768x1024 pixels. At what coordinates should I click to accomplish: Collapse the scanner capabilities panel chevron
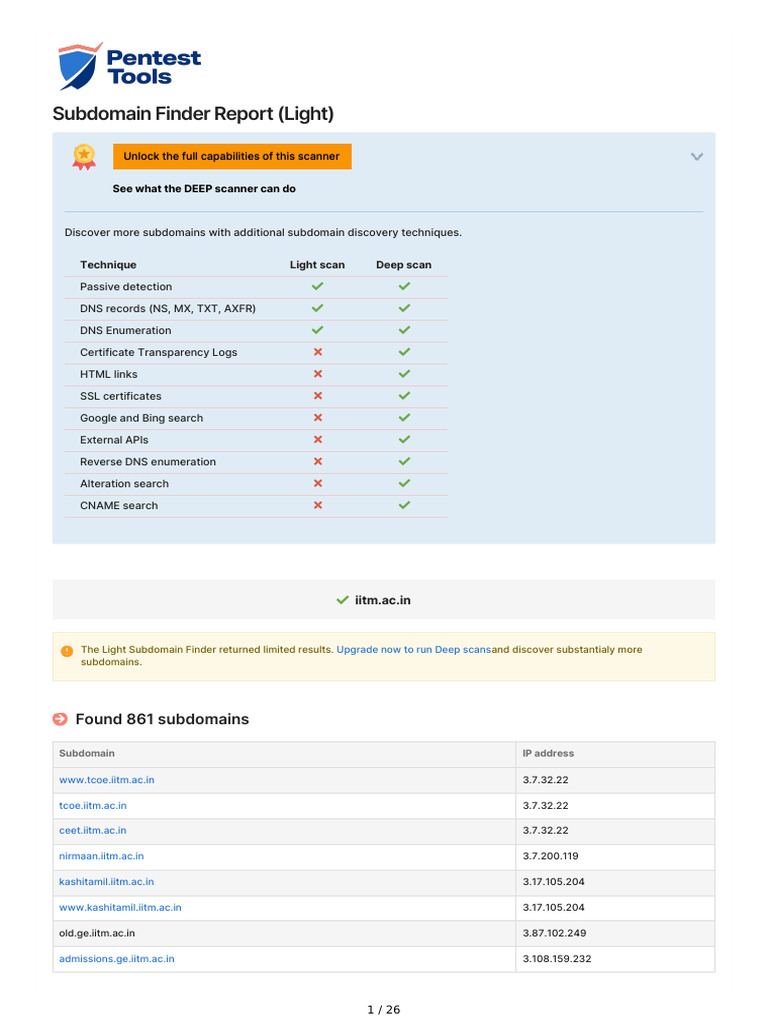(697, 157)
